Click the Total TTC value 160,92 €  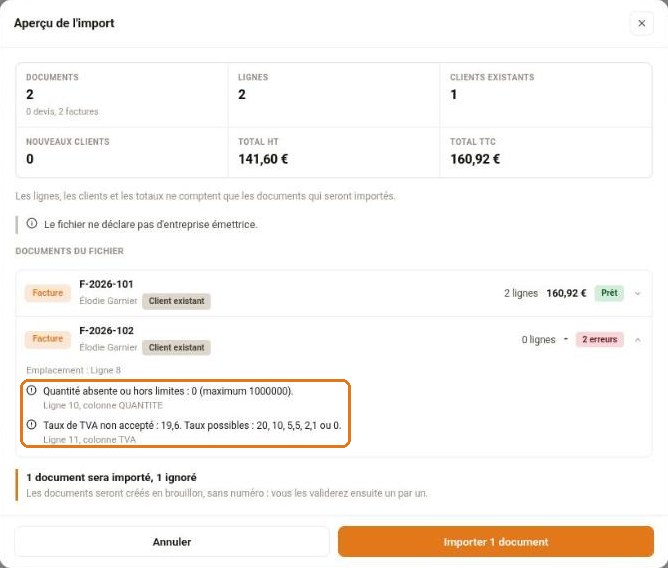475,159
